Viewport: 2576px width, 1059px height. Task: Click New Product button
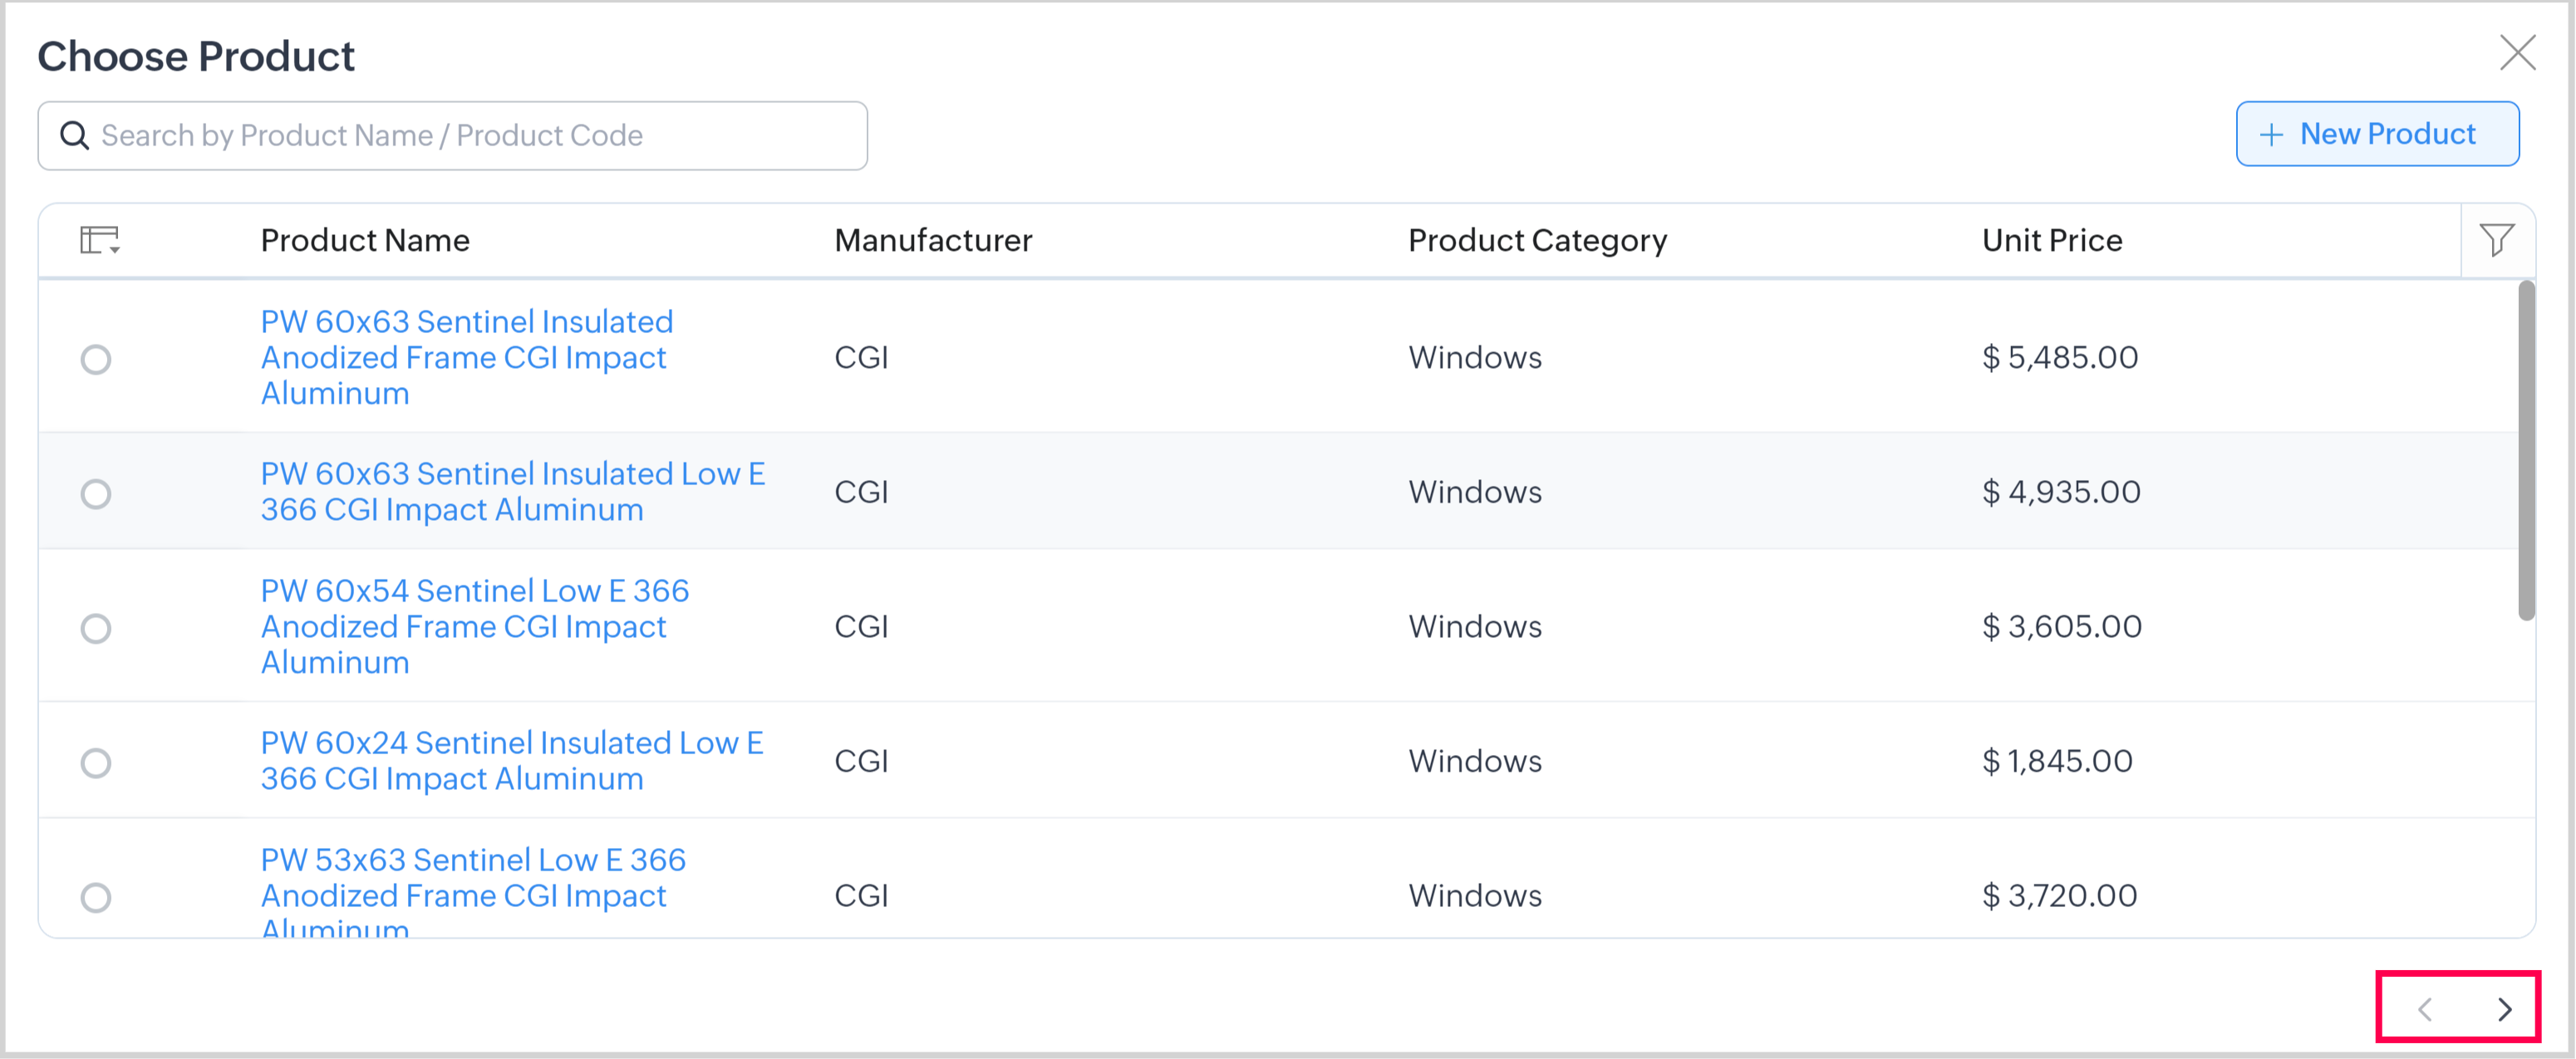pos(2377,134)
